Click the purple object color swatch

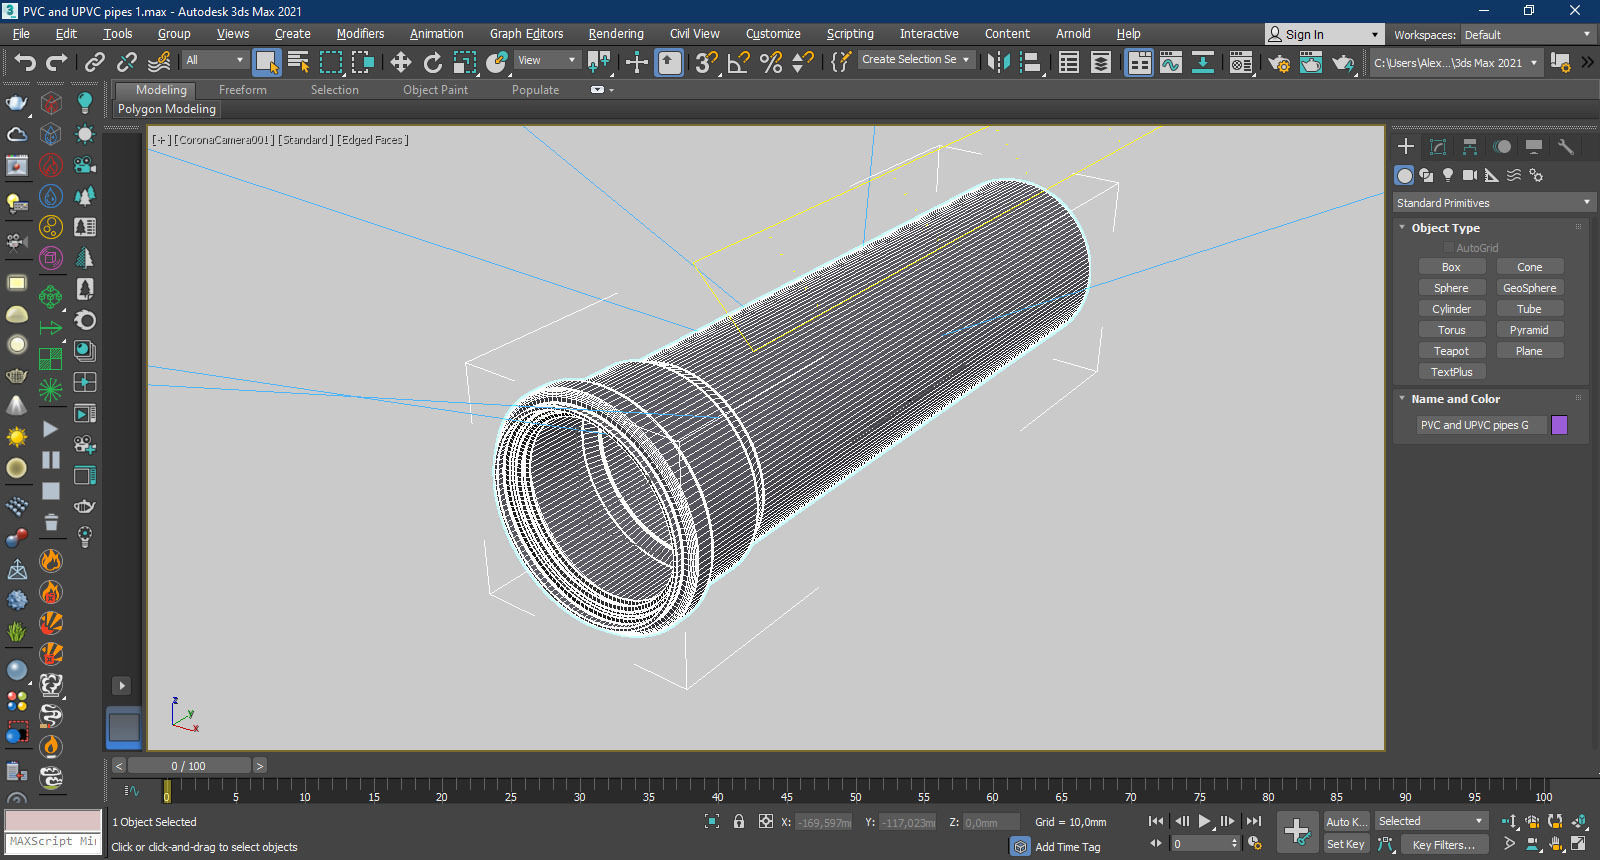pyautogui.click(x=1559, y=425)
